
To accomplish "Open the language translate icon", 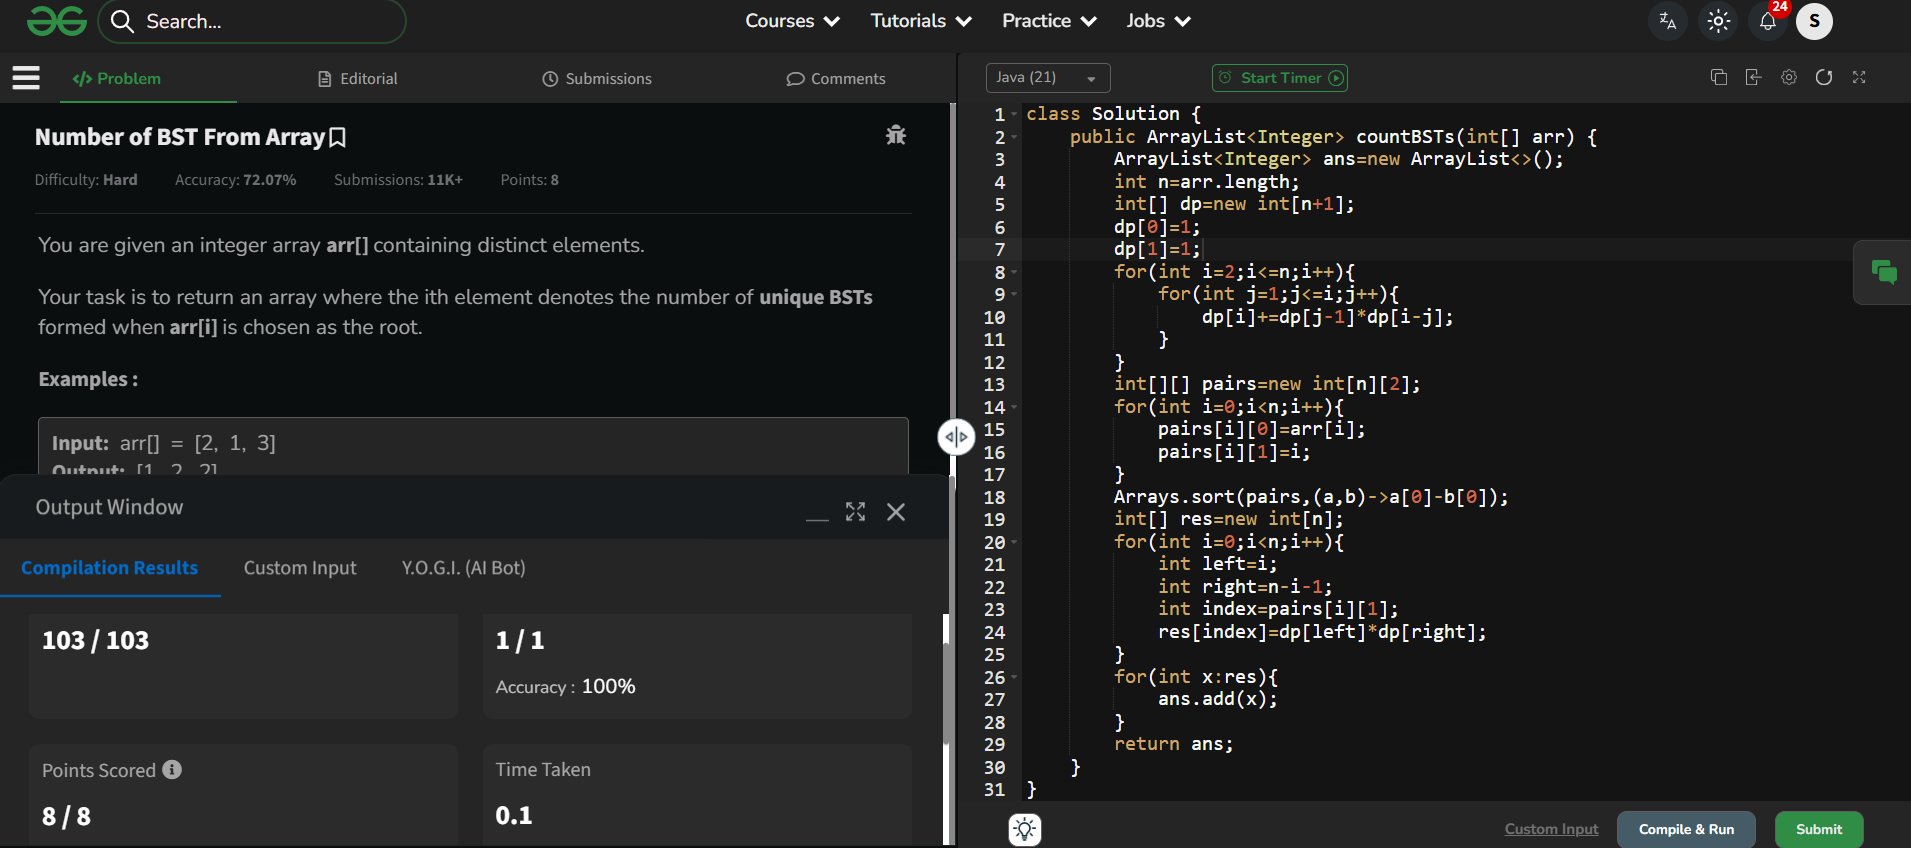I will (1667, 21).
